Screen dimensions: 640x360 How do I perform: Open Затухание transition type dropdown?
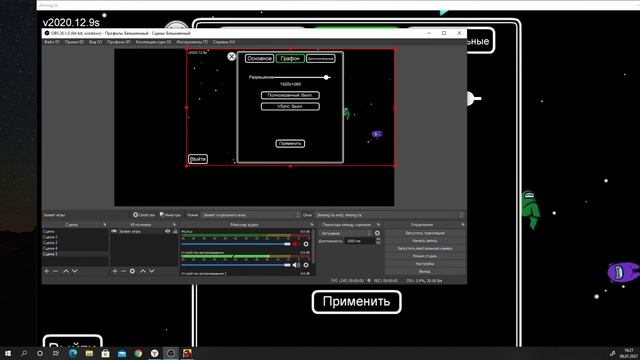coord(346,233)
